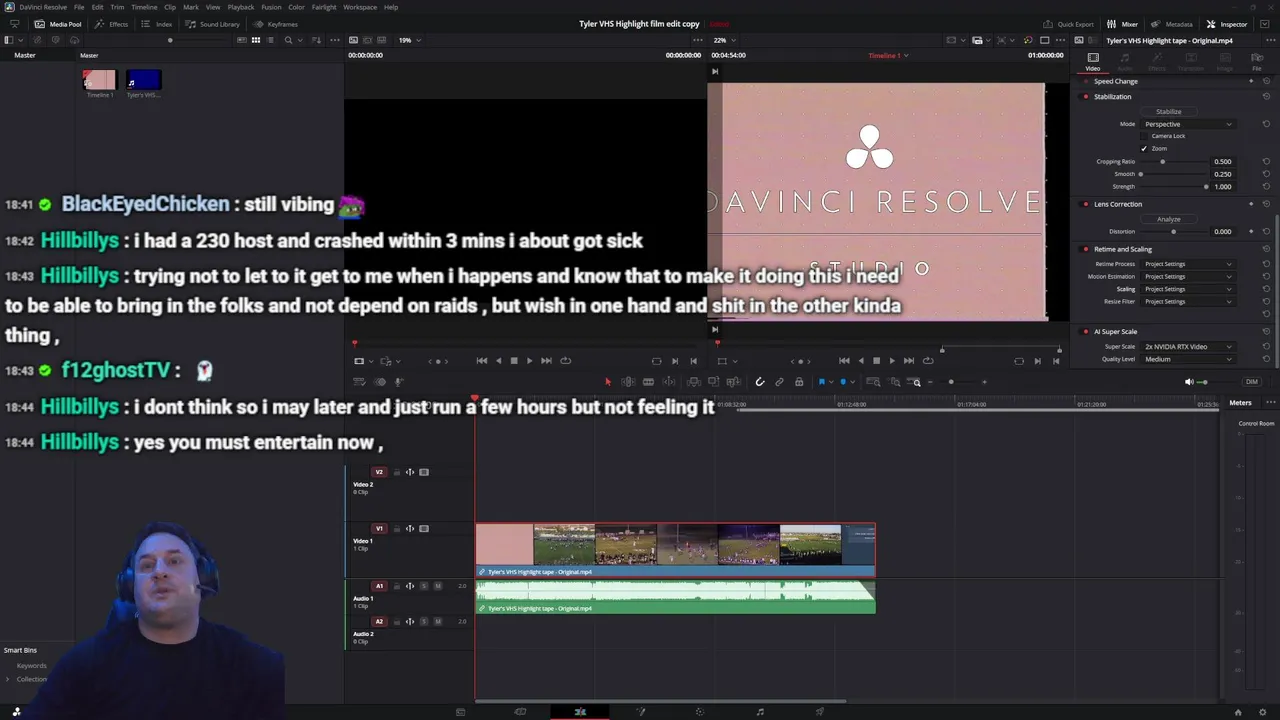
Task: Click the Stabilize button
Action: click(x=1169, y=111)
